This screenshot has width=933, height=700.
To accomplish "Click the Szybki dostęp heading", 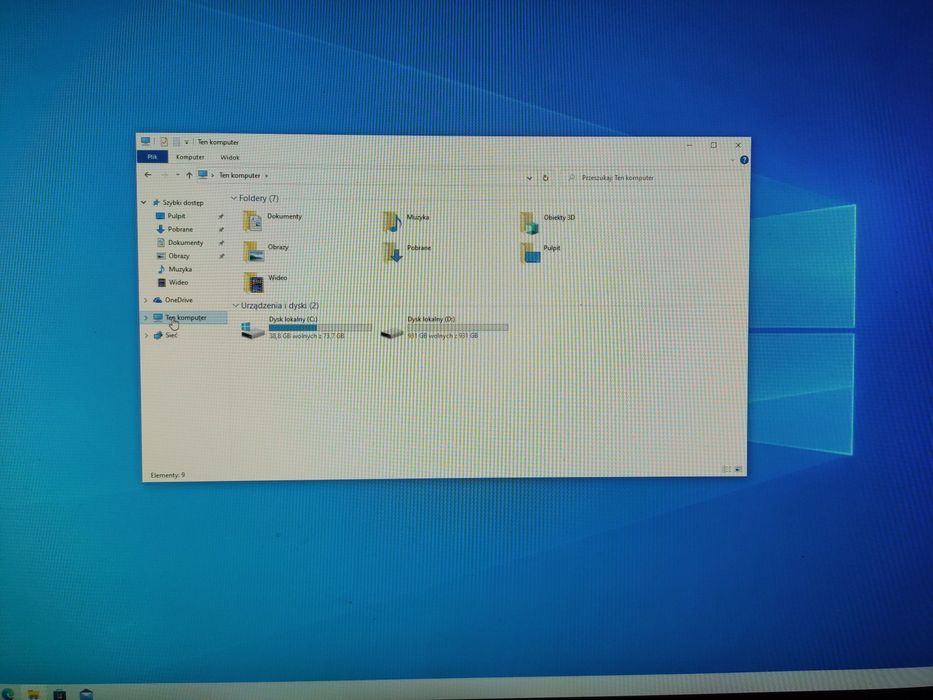I will [x=183, y=202].
